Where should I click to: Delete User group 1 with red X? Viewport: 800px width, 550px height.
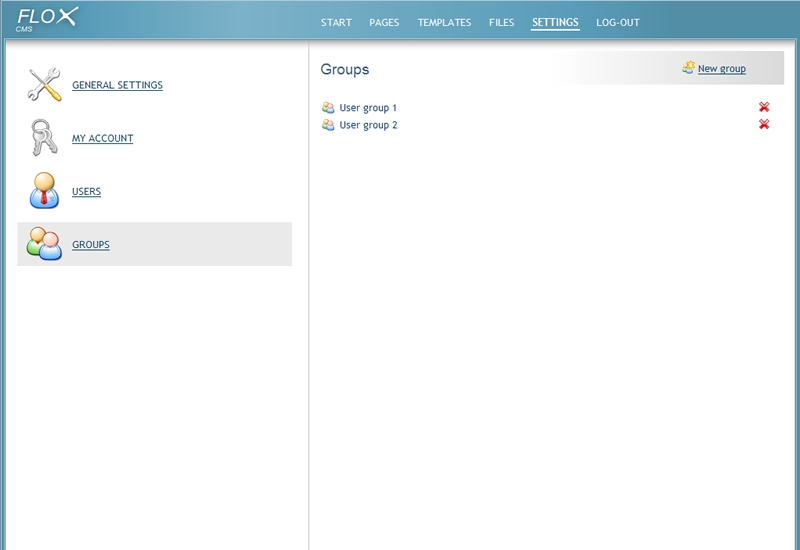(x=764, y=107)
